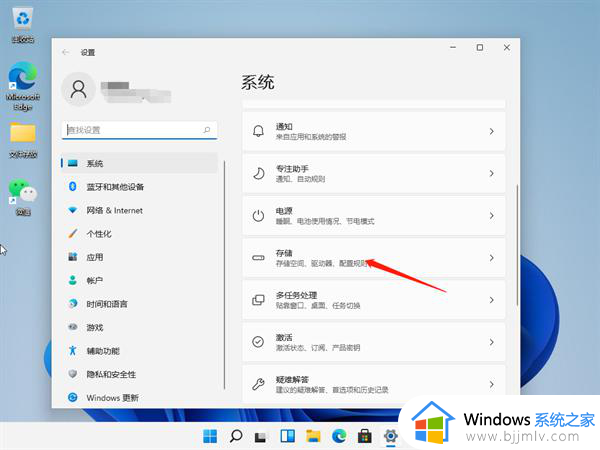Launch File Explorer from taskbar

(x=313, y=436)
